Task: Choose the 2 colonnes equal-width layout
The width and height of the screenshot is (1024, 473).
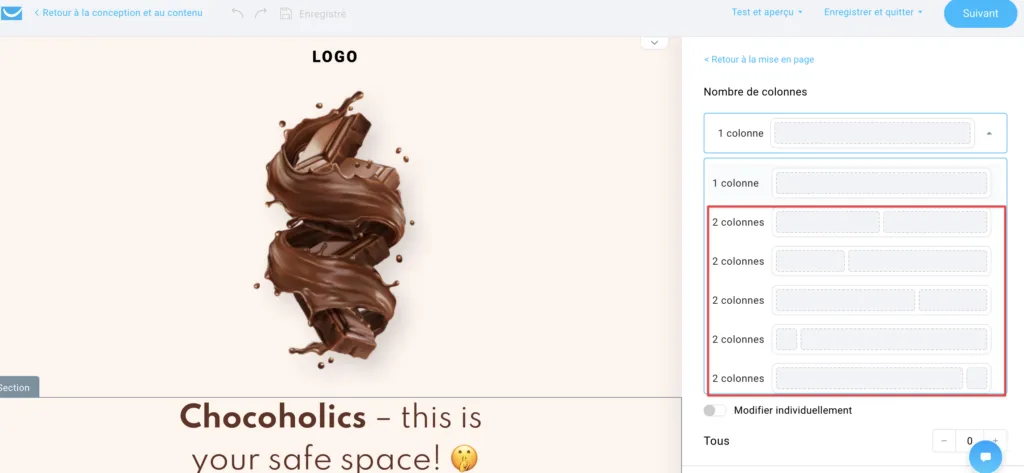Action: click(850, 222)
